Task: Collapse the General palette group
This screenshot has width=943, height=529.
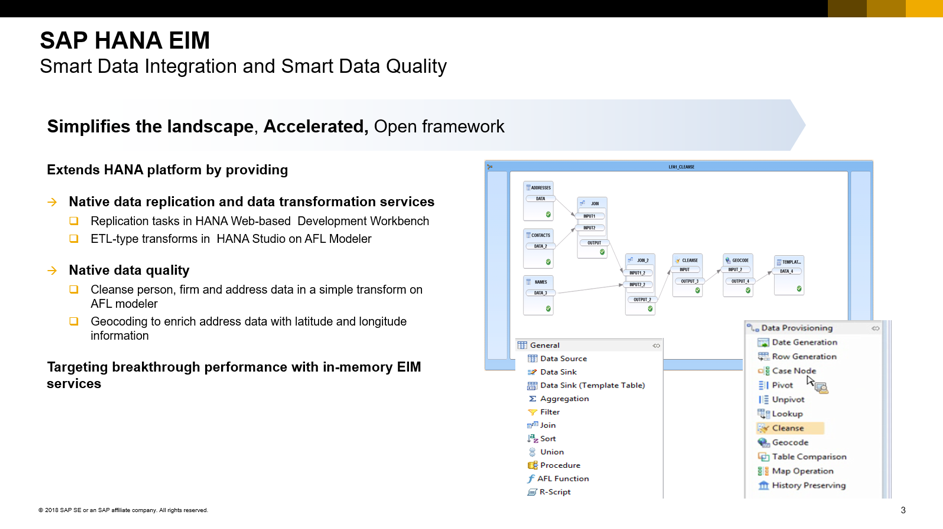Action: pos(656,346)
